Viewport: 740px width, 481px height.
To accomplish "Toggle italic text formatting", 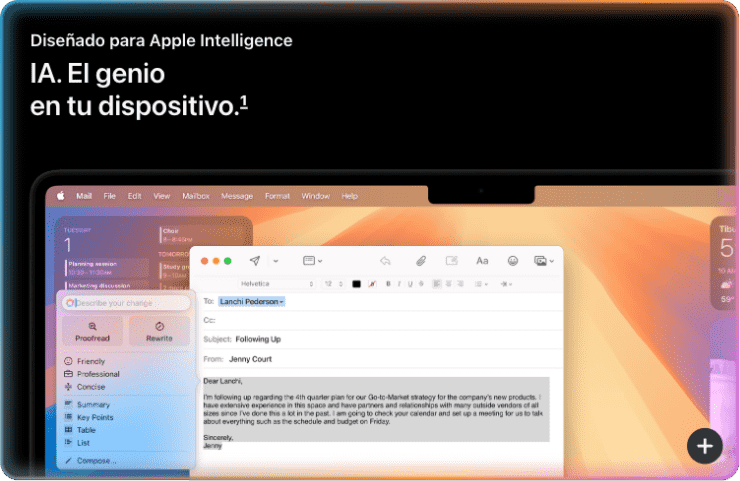I will tap(399, 284).
